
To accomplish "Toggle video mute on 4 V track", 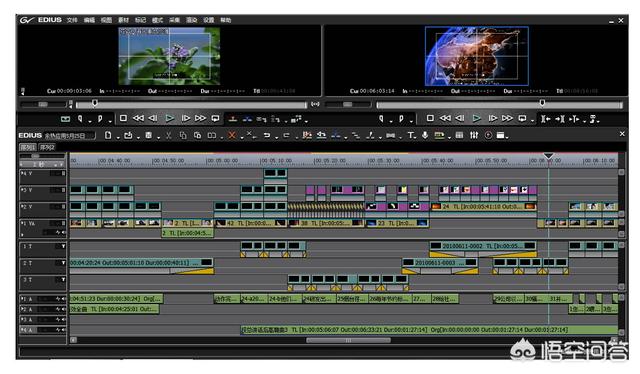I will pyautogui.click(x=63, y=174).
